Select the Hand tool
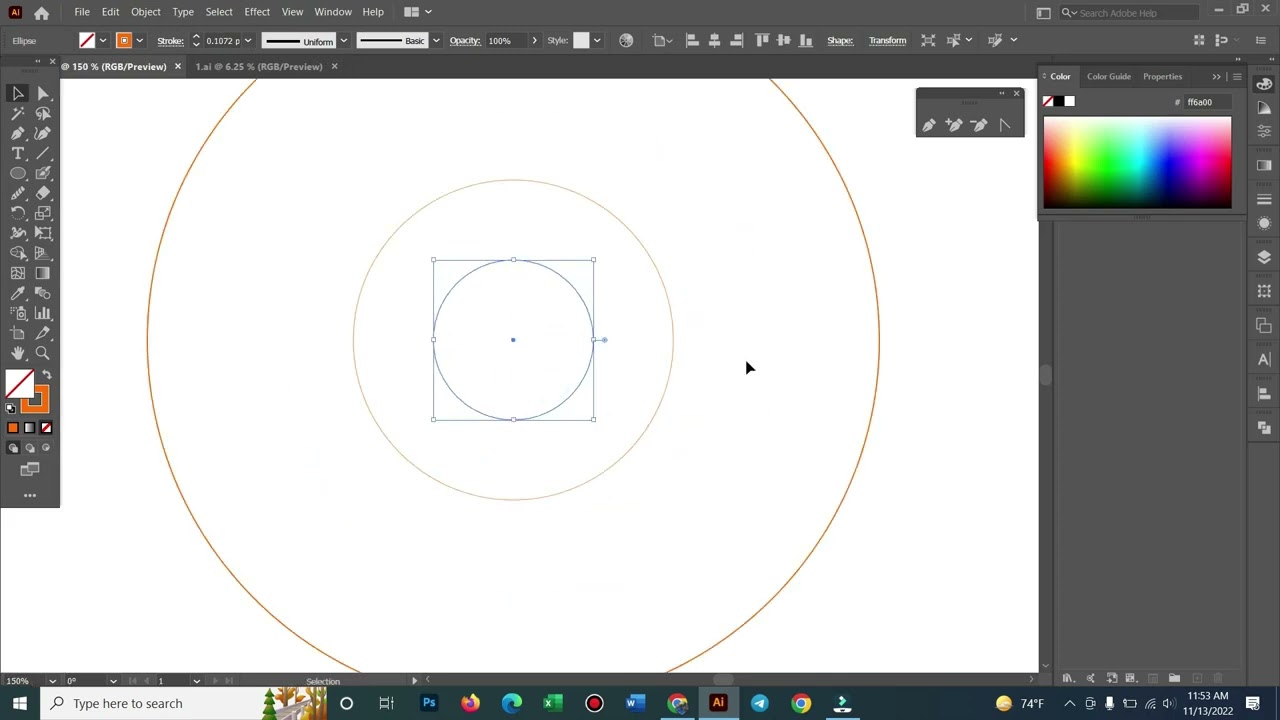1280x720 pixels. pos(18,353)
